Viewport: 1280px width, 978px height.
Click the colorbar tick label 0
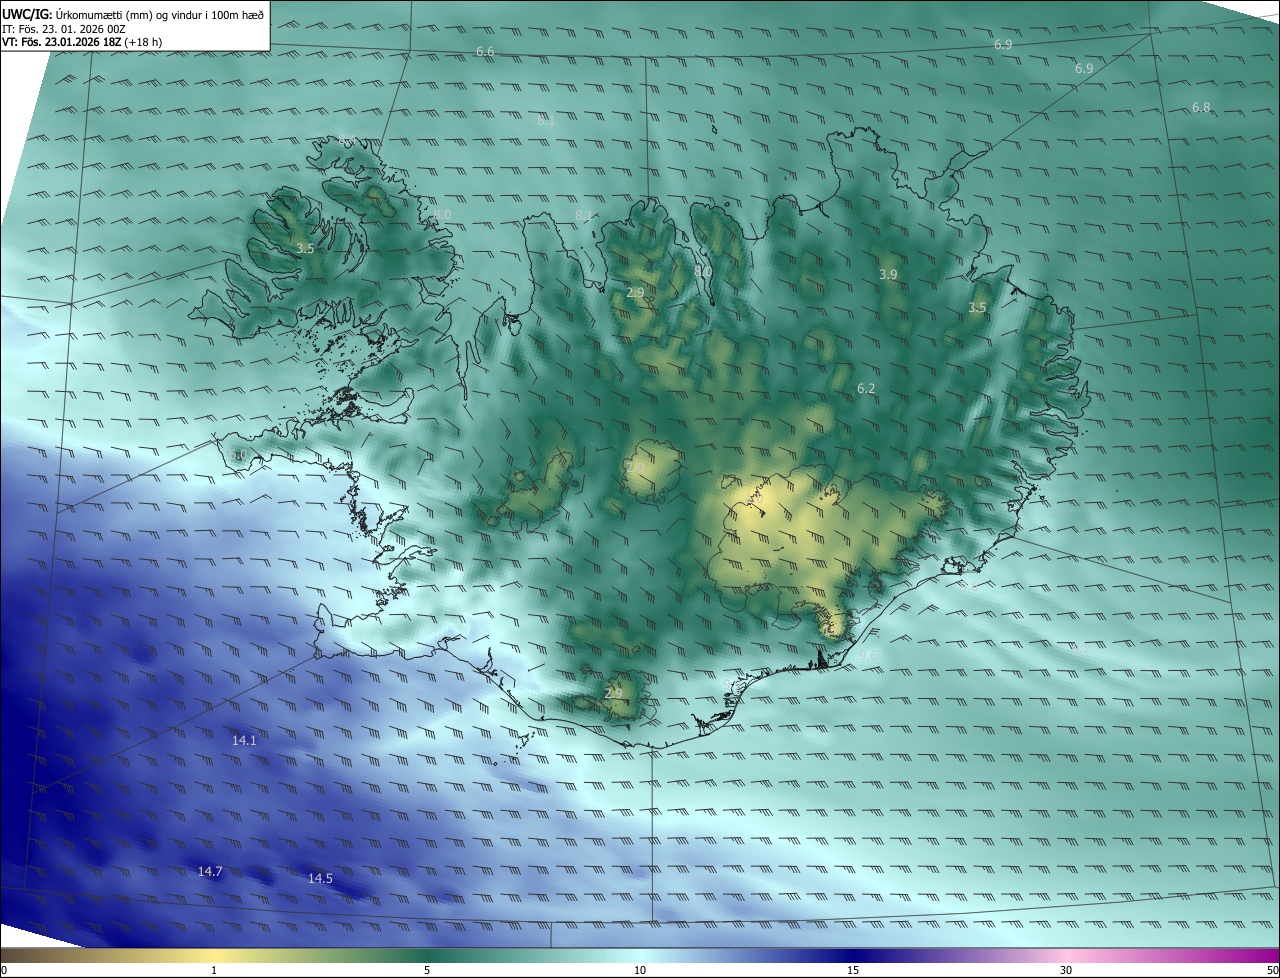4,970
